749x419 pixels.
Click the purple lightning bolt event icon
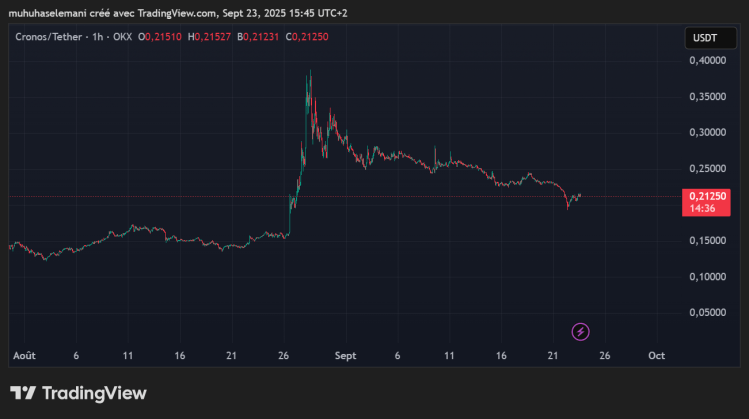pyautogui.click(x=580, y=331)
